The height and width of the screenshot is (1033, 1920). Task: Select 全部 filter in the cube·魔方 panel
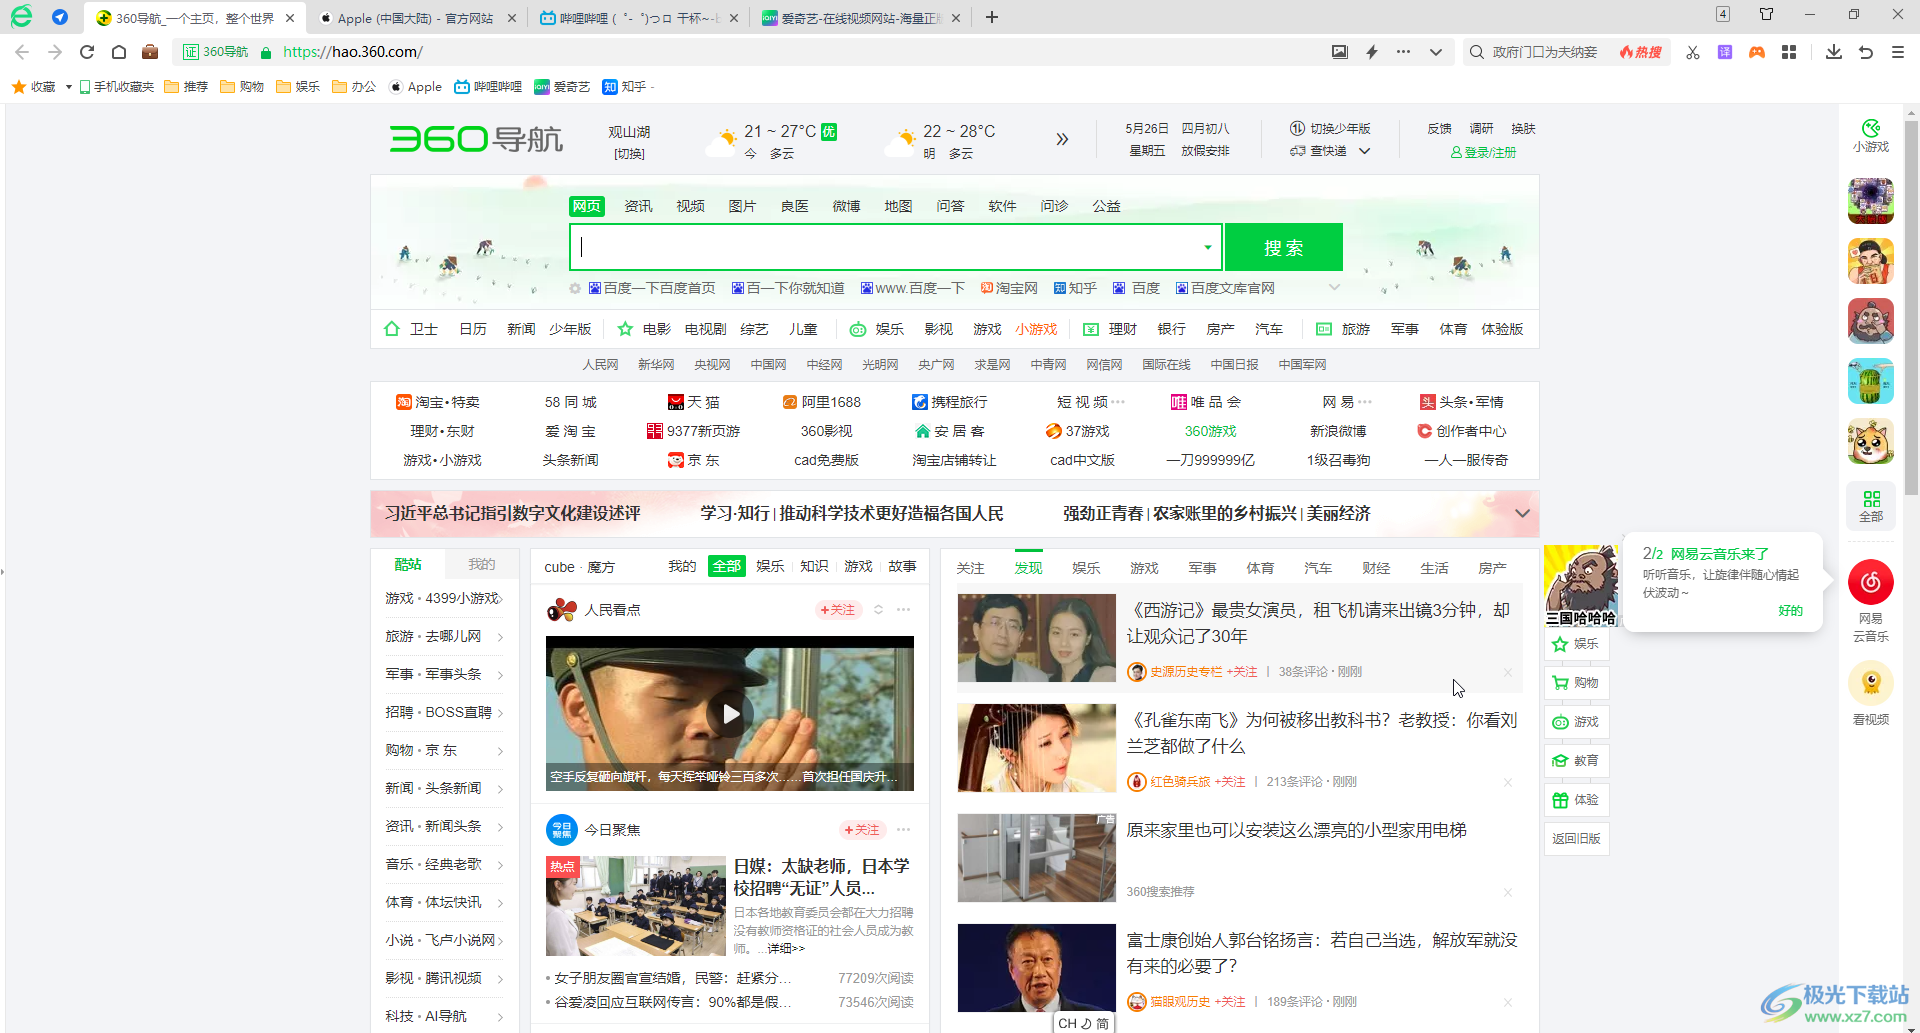[727, 566]
